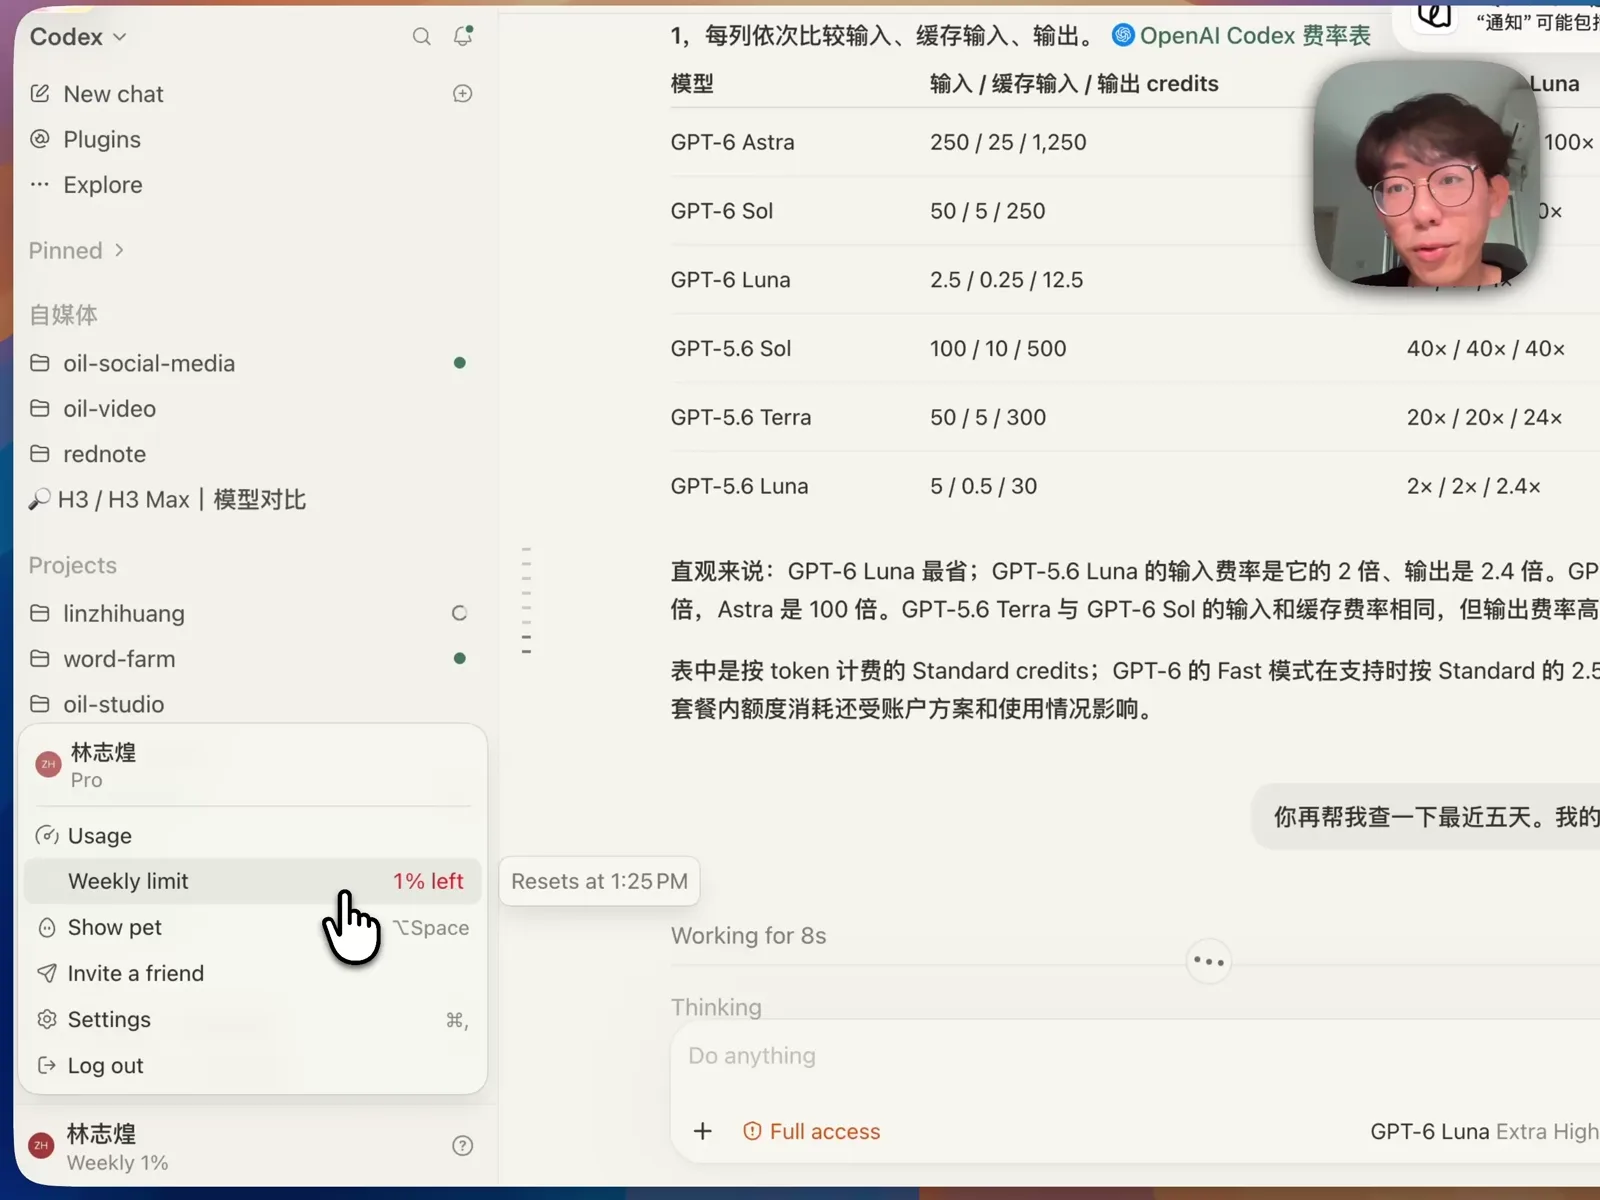Select Usage in the account menu

(x=252, y=836)
